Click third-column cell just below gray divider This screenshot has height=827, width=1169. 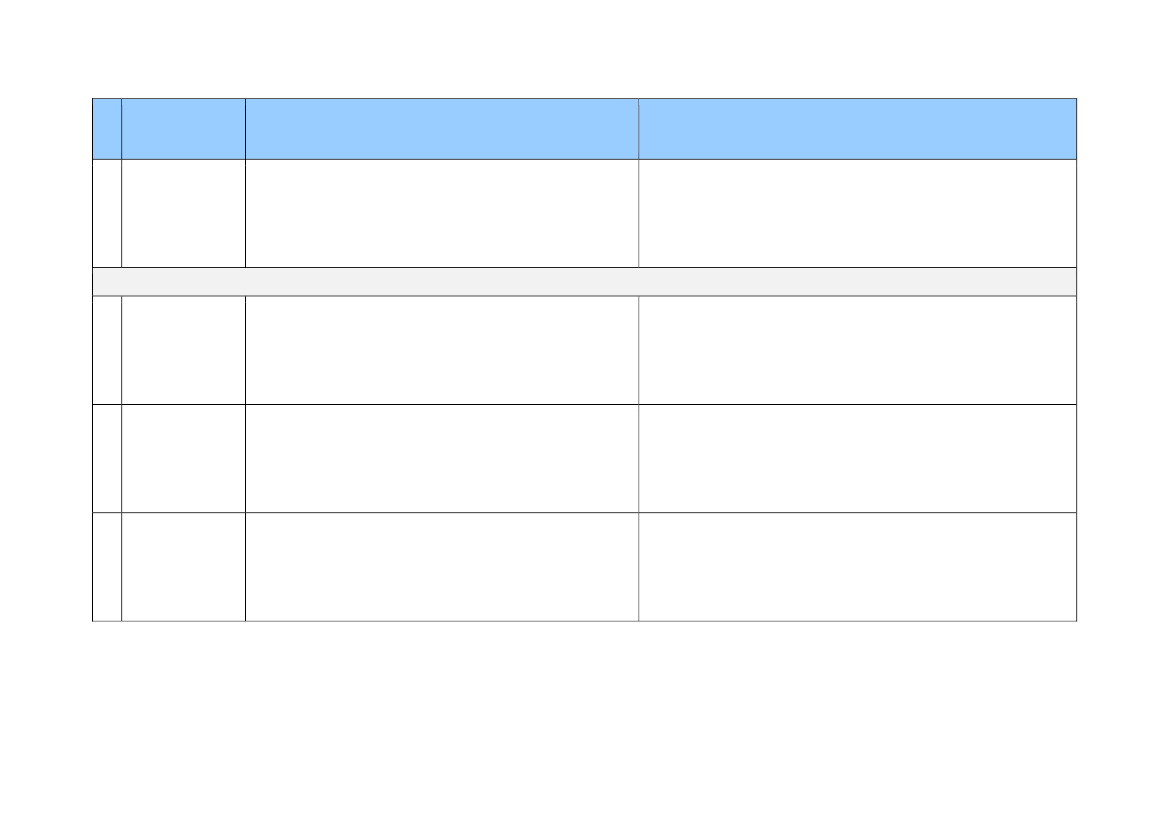[x=441, y=350]
